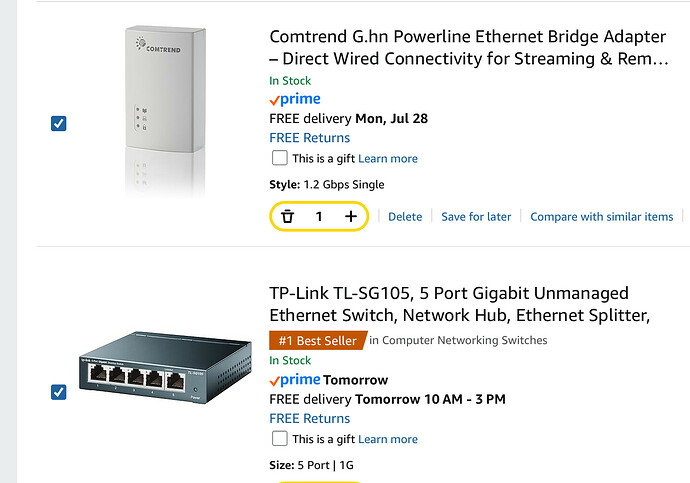Click the #1 Best Seller badge

317,340
